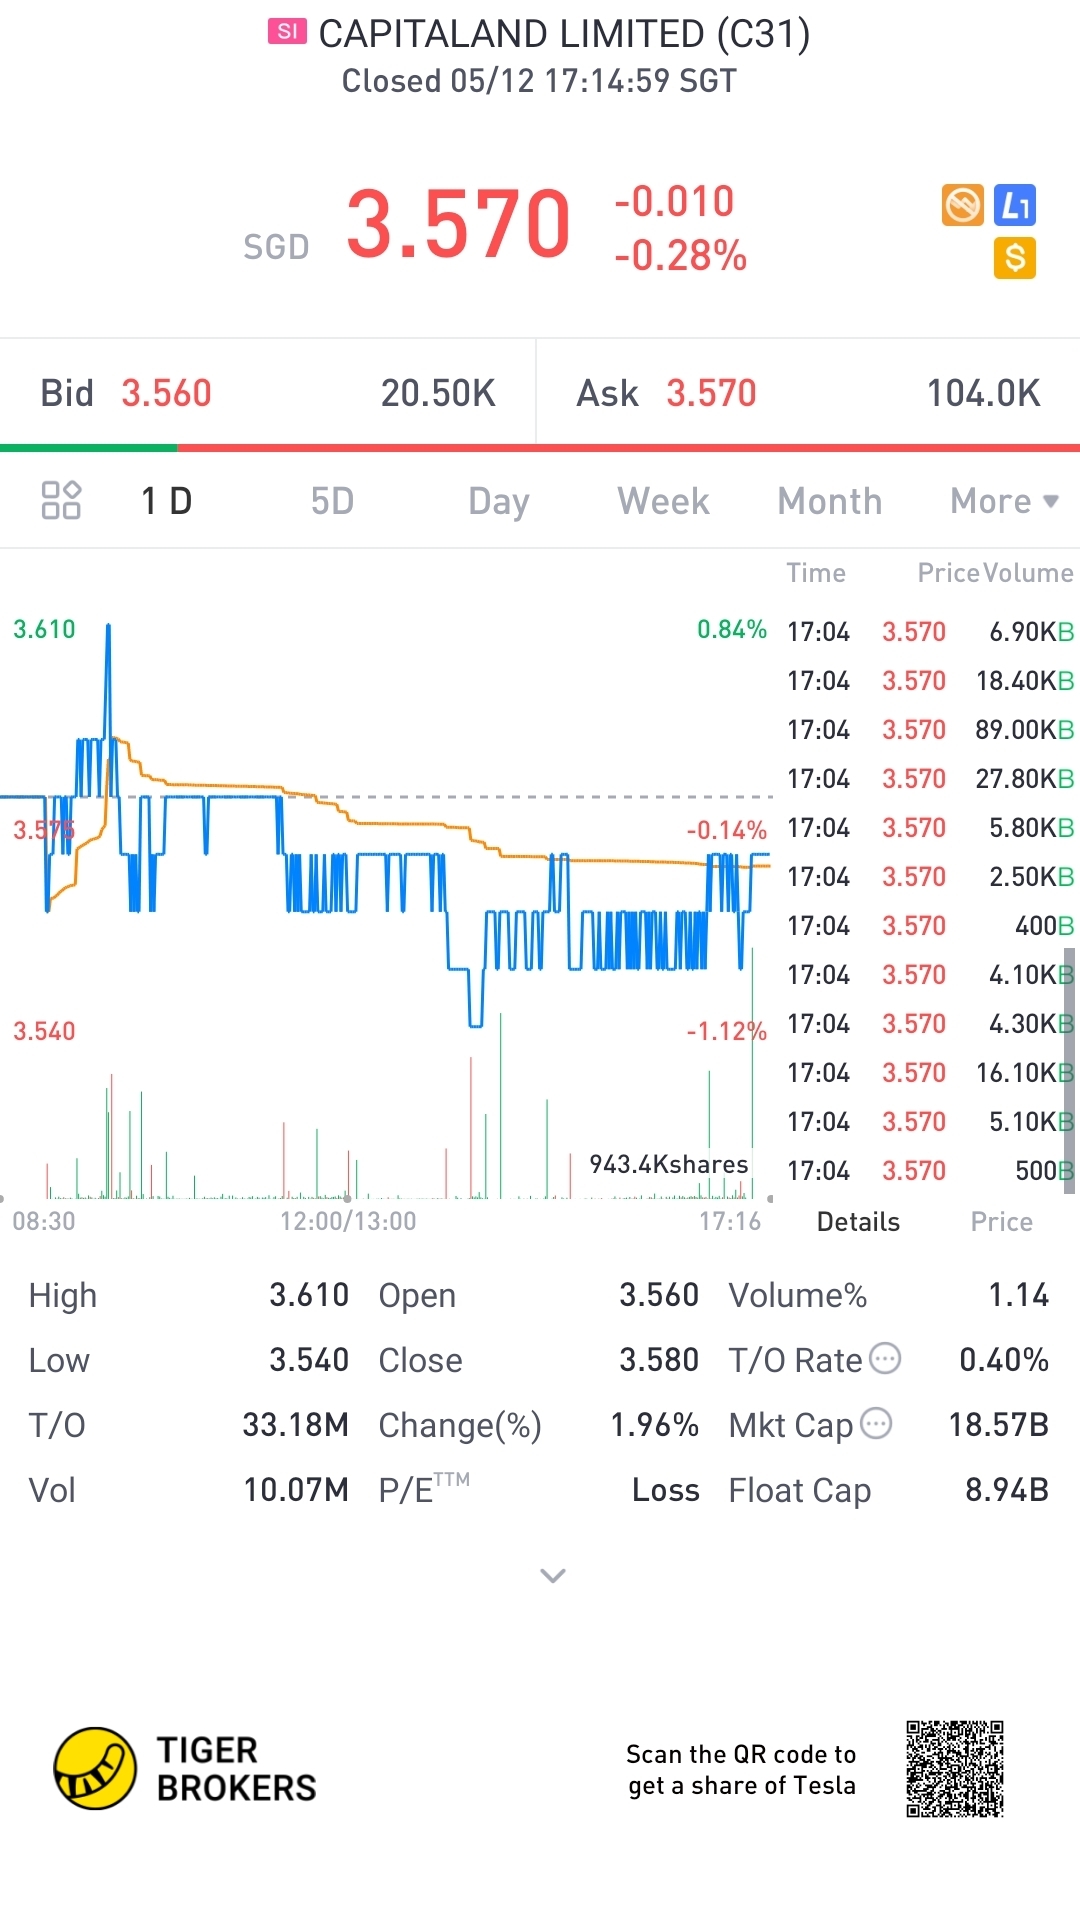Expand additional stock stats with chevron

point(553,1576)
